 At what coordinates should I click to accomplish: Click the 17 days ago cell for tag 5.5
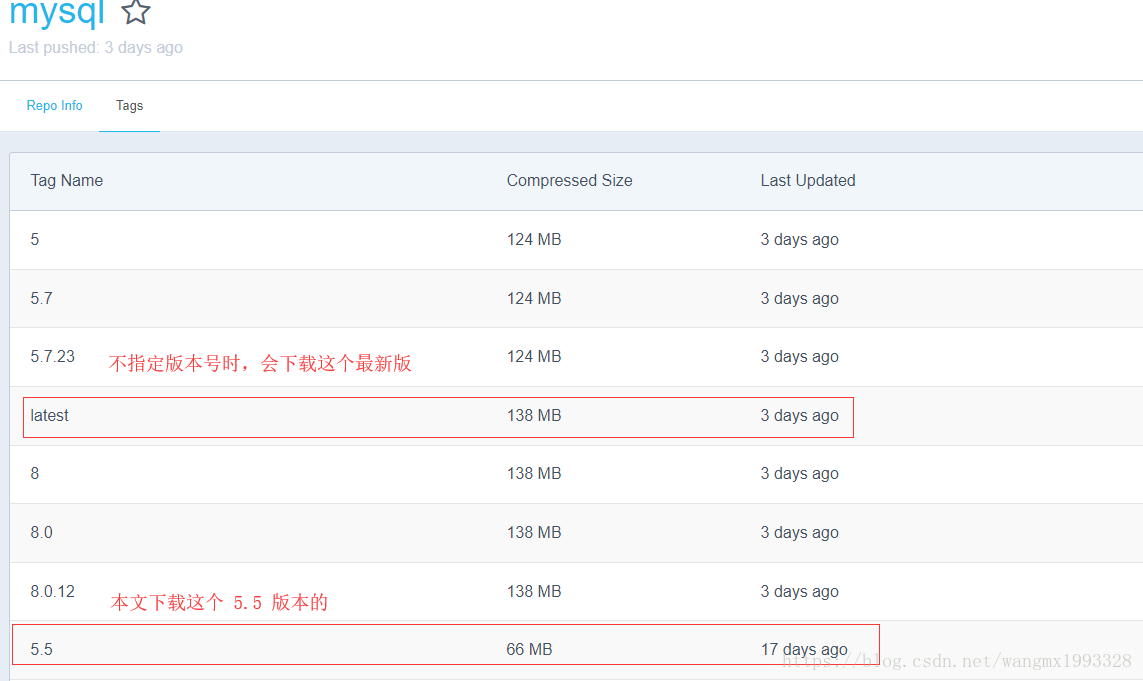coord(804,650)
